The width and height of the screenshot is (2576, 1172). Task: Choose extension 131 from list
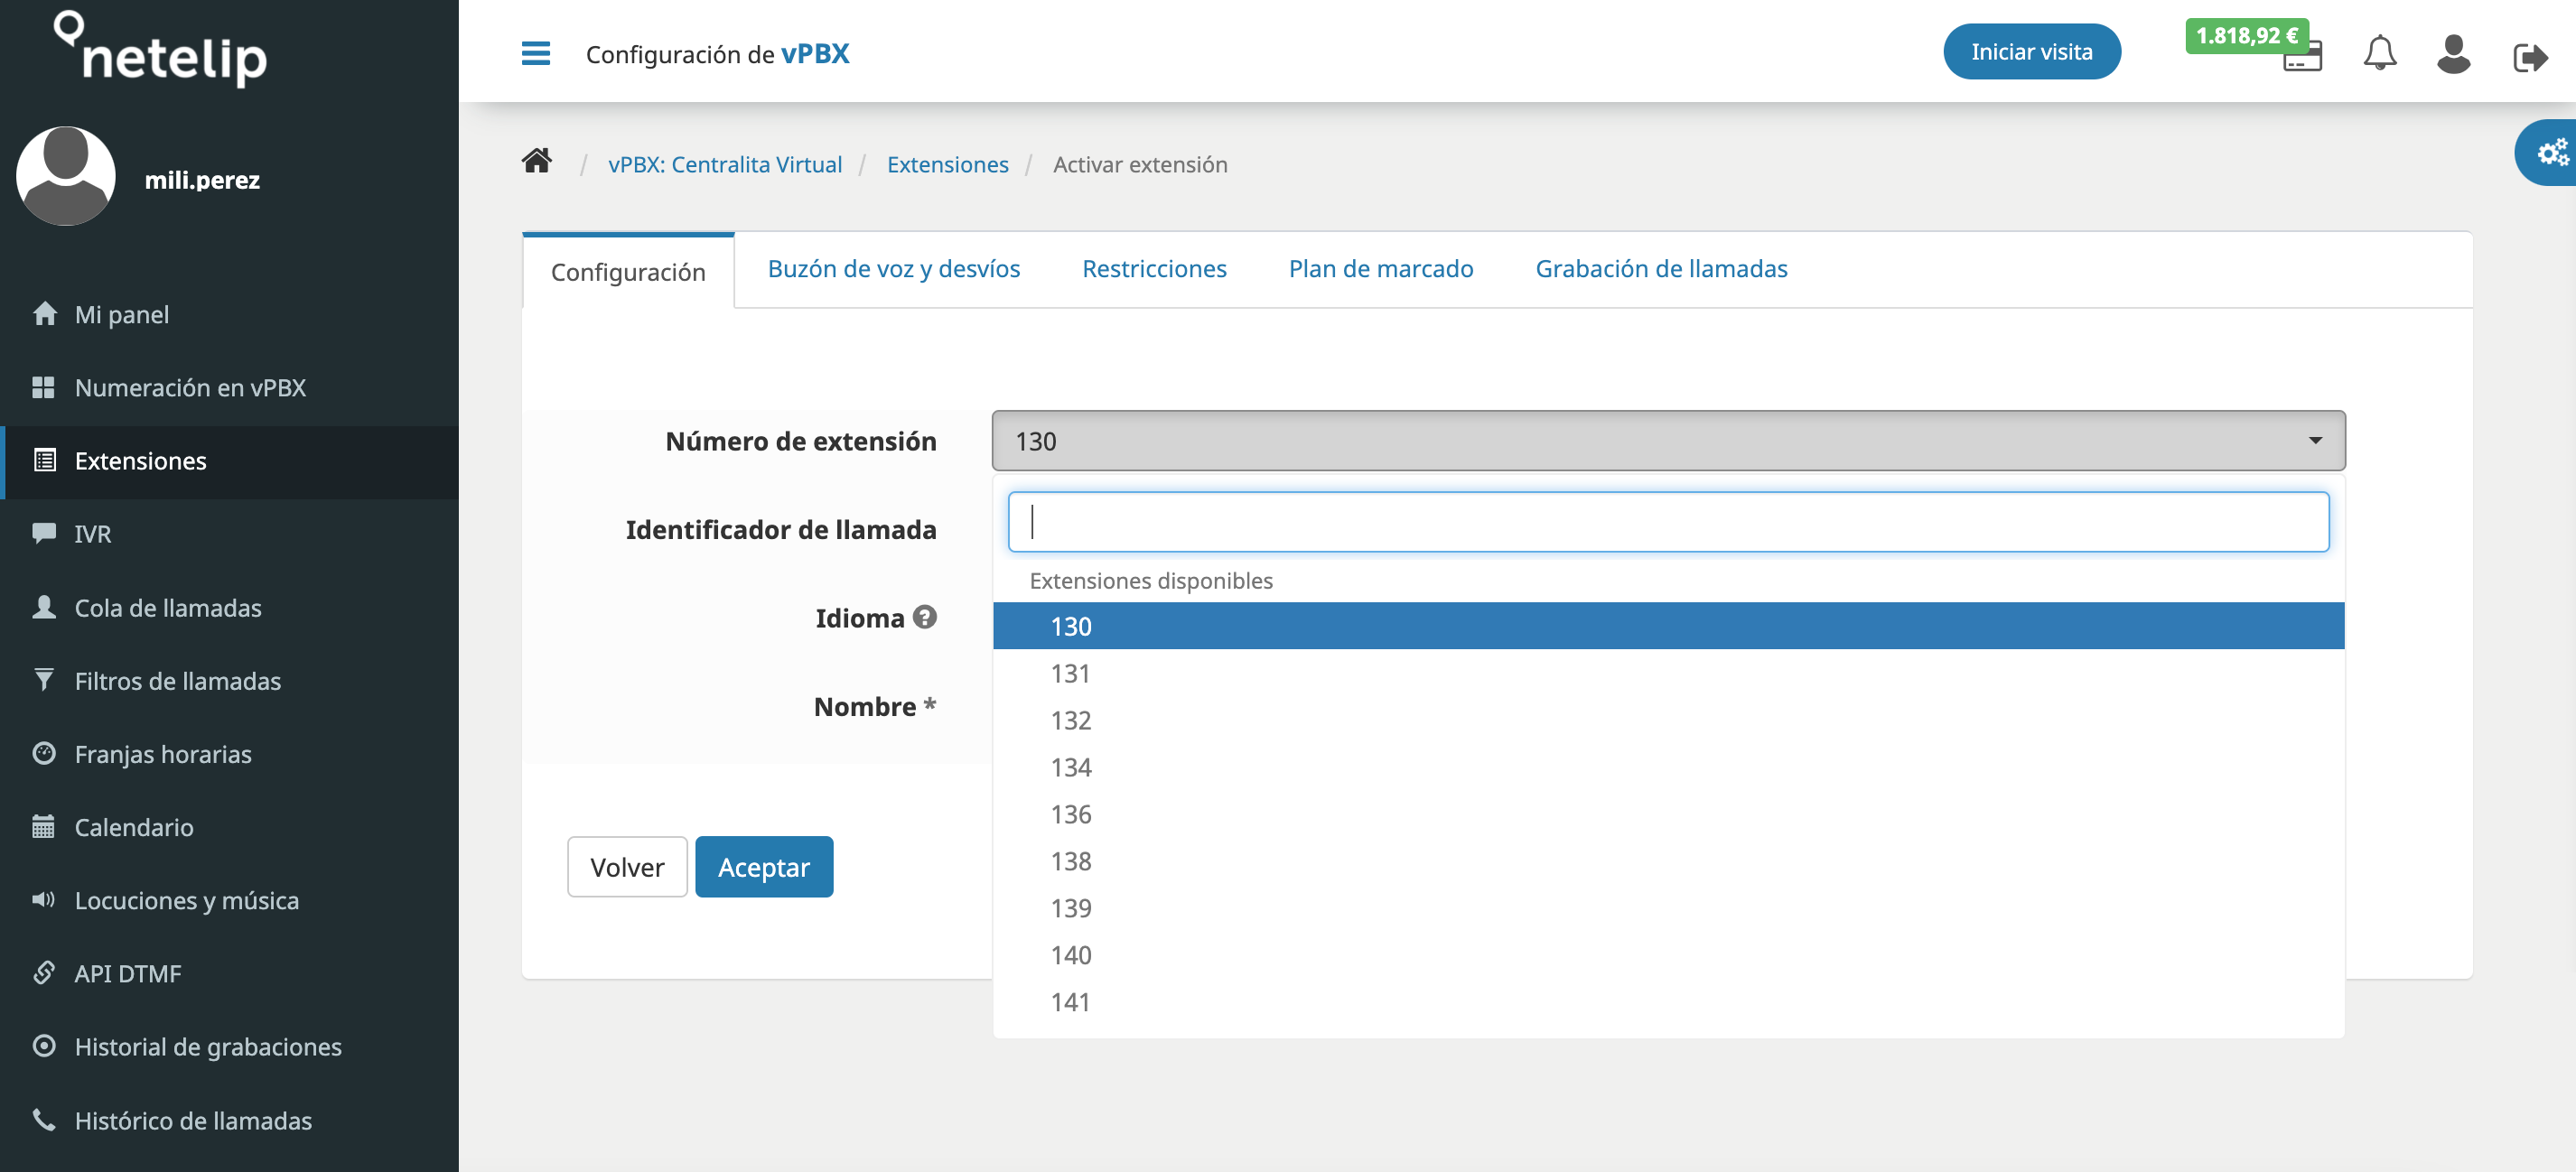(x=1668, y=672)
